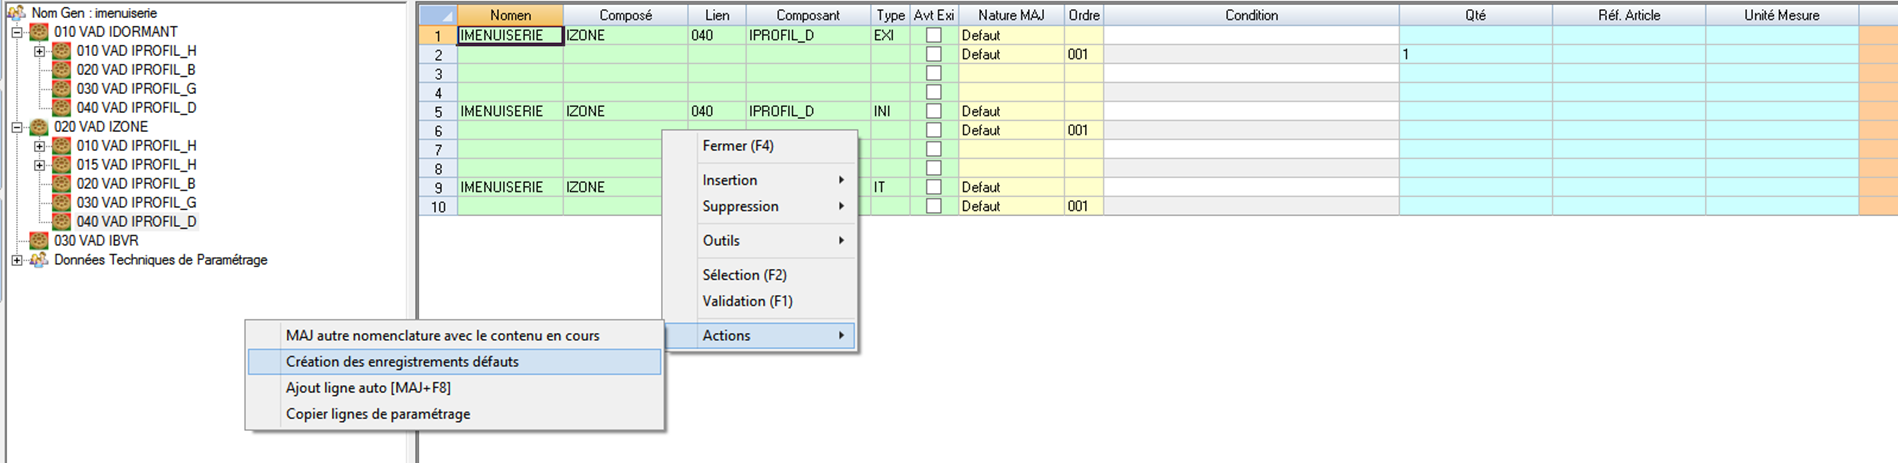1898x463 pixels.
Task: Choose Création des enregistrements défauts
Action: (x=402, y=362)
